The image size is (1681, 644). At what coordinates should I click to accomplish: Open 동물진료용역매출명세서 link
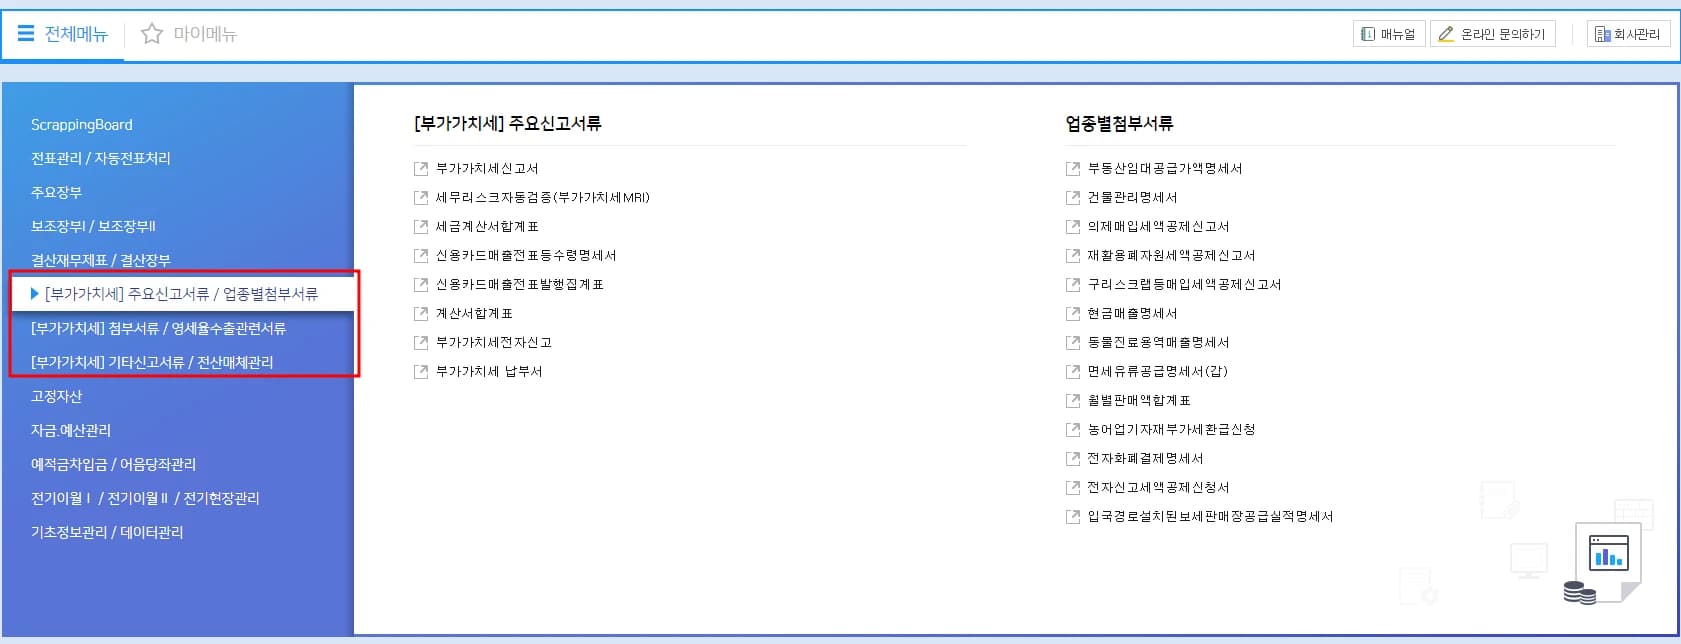pyautogui.click(x=1159, y=343)
